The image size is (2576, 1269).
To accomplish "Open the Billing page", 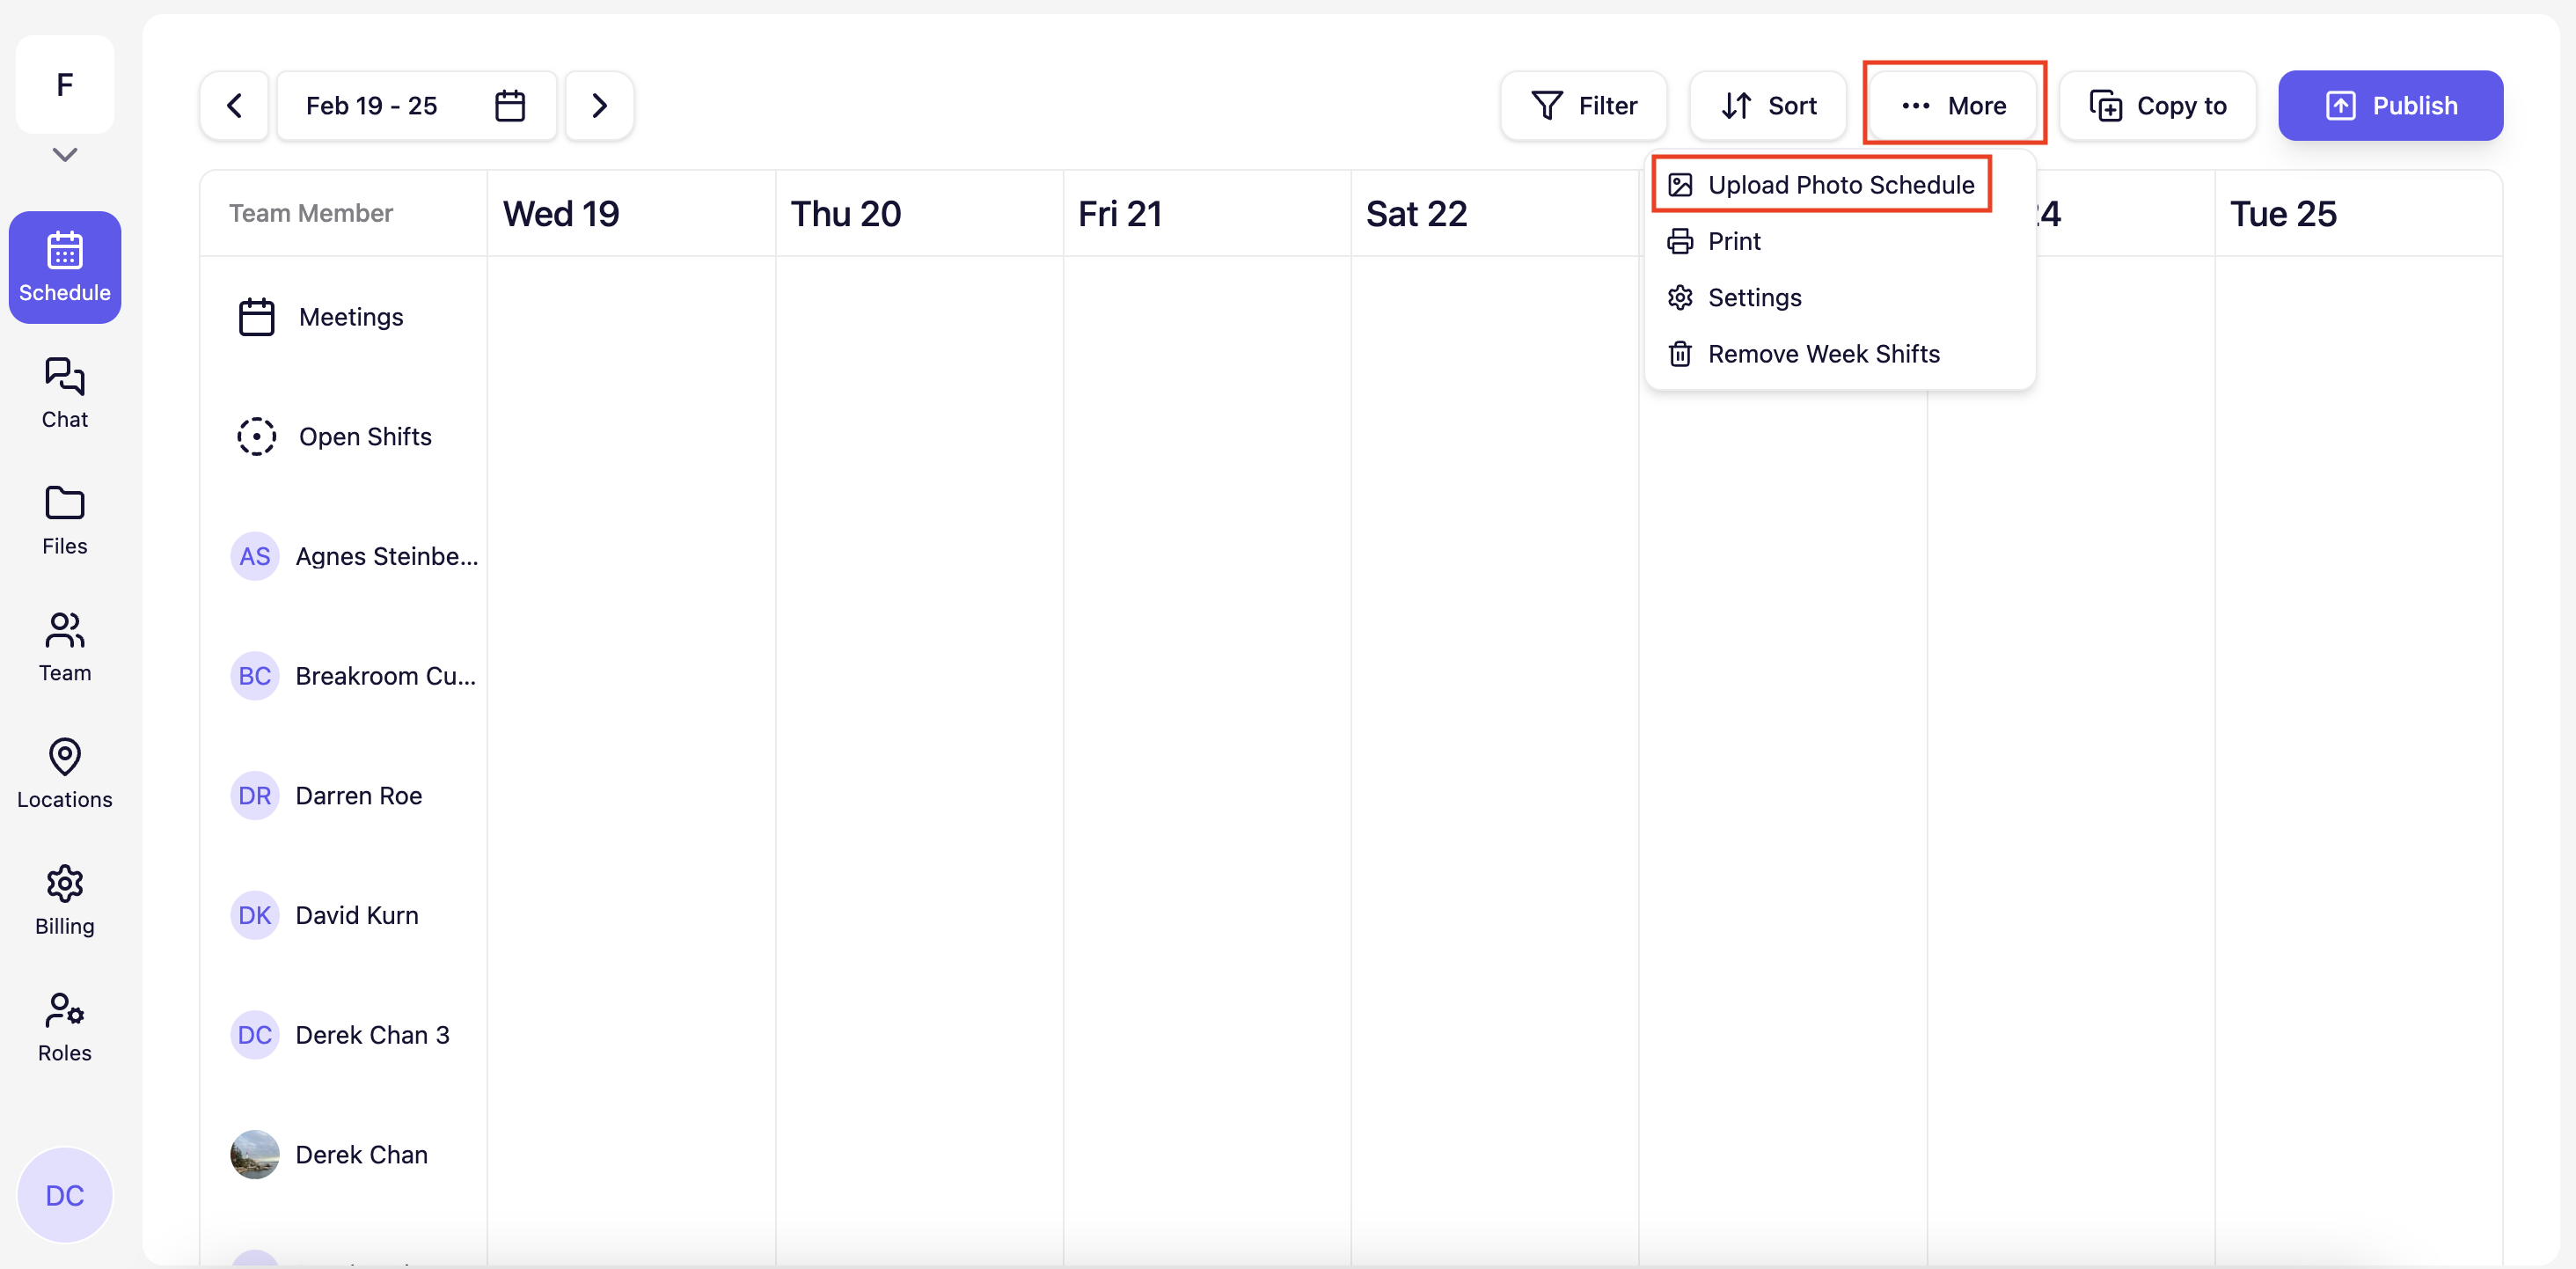I will pyautogui.click(x=65, y=901).
